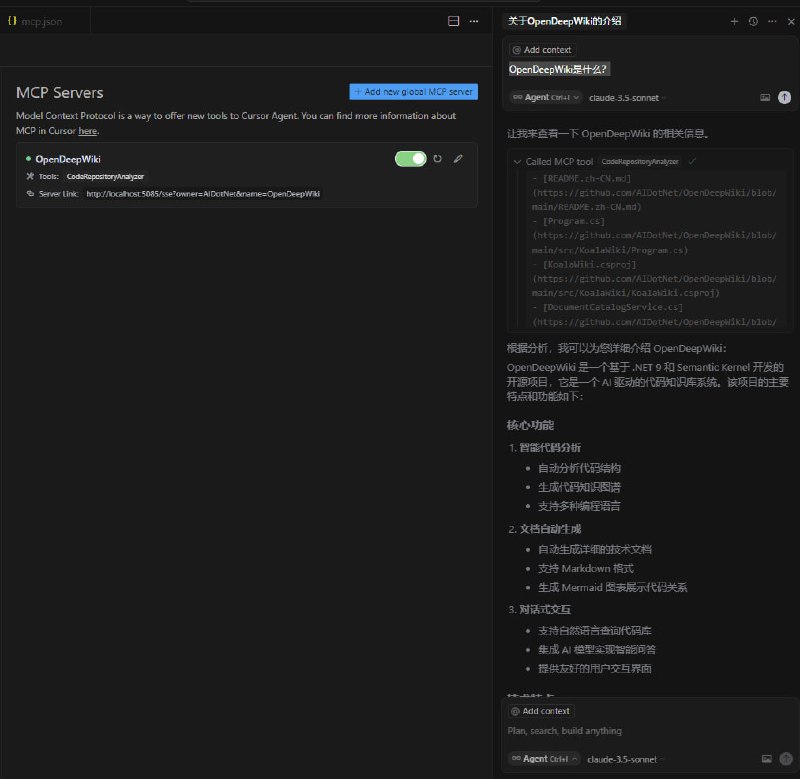Click the refresh icon for OpenDeepWiki server

(436, 158)
